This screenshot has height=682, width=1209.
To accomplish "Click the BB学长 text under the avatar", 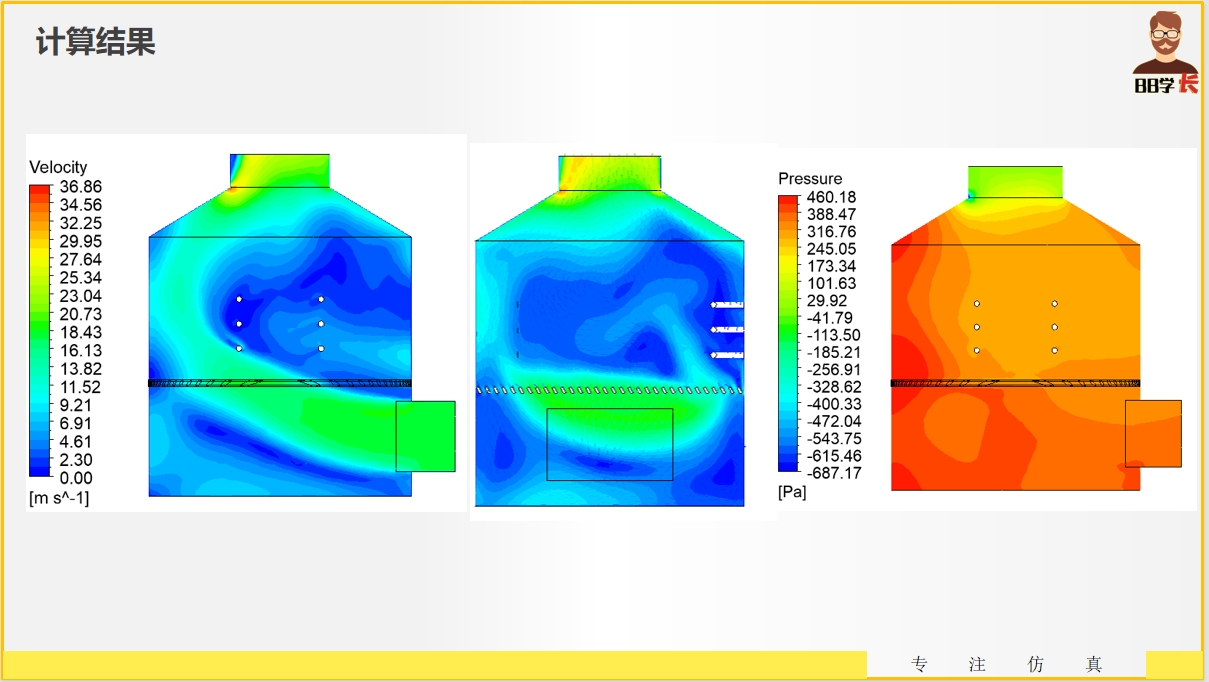I will [1165, 85].
